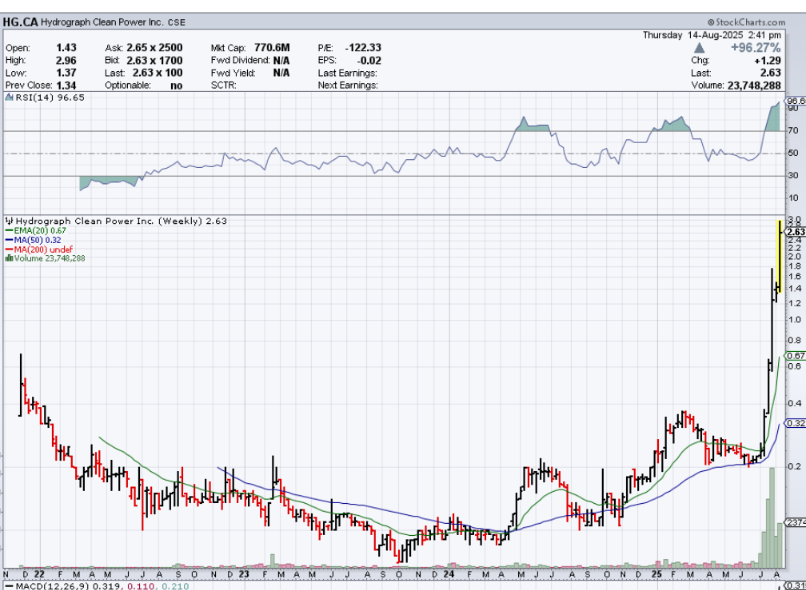The image size is (806, 590).
Task: Select the Hydrograph Clean Power Inc. header name
Action: point(102,21)
